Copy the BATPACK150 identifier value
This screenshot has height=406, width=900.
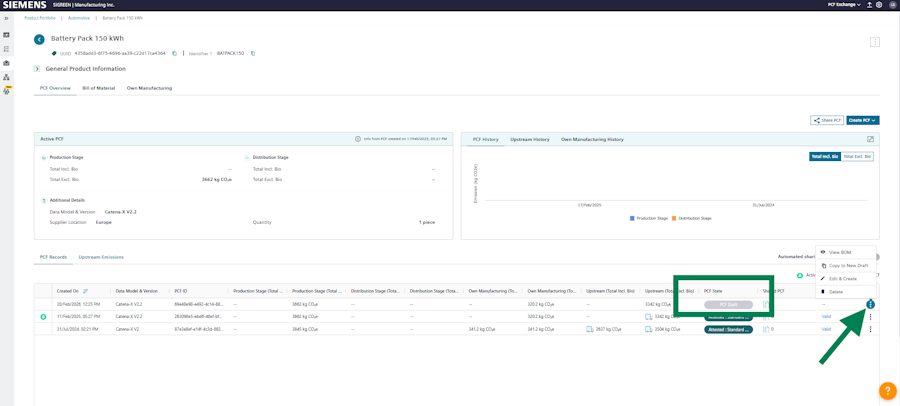click(253, 54)
